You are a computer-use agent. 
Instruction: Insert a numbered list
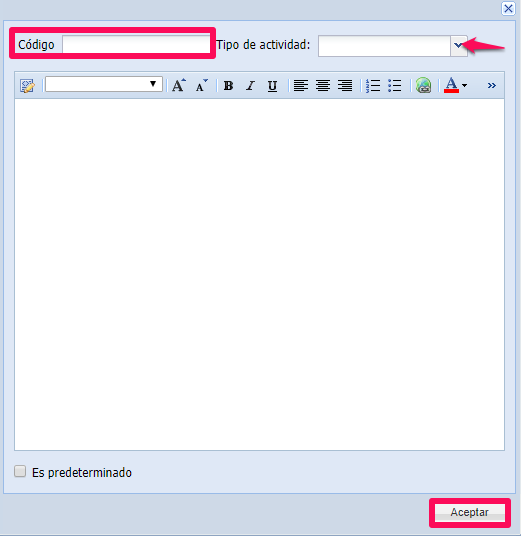point(373,85)
